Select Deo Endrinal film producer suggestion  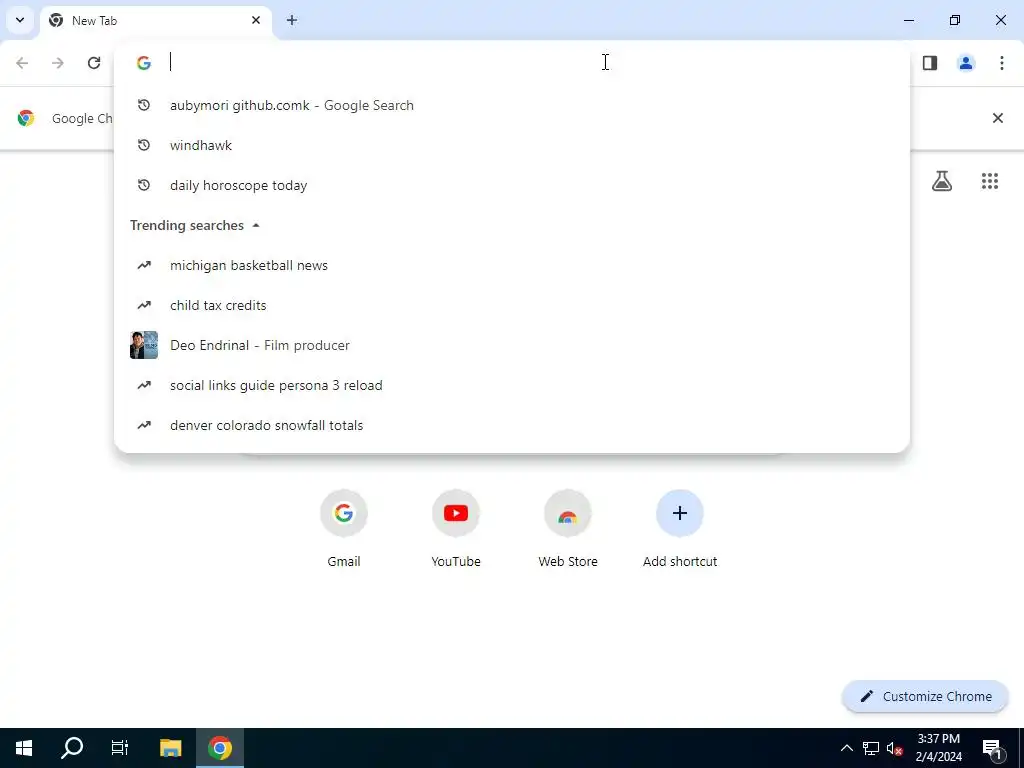click(512, 345)
